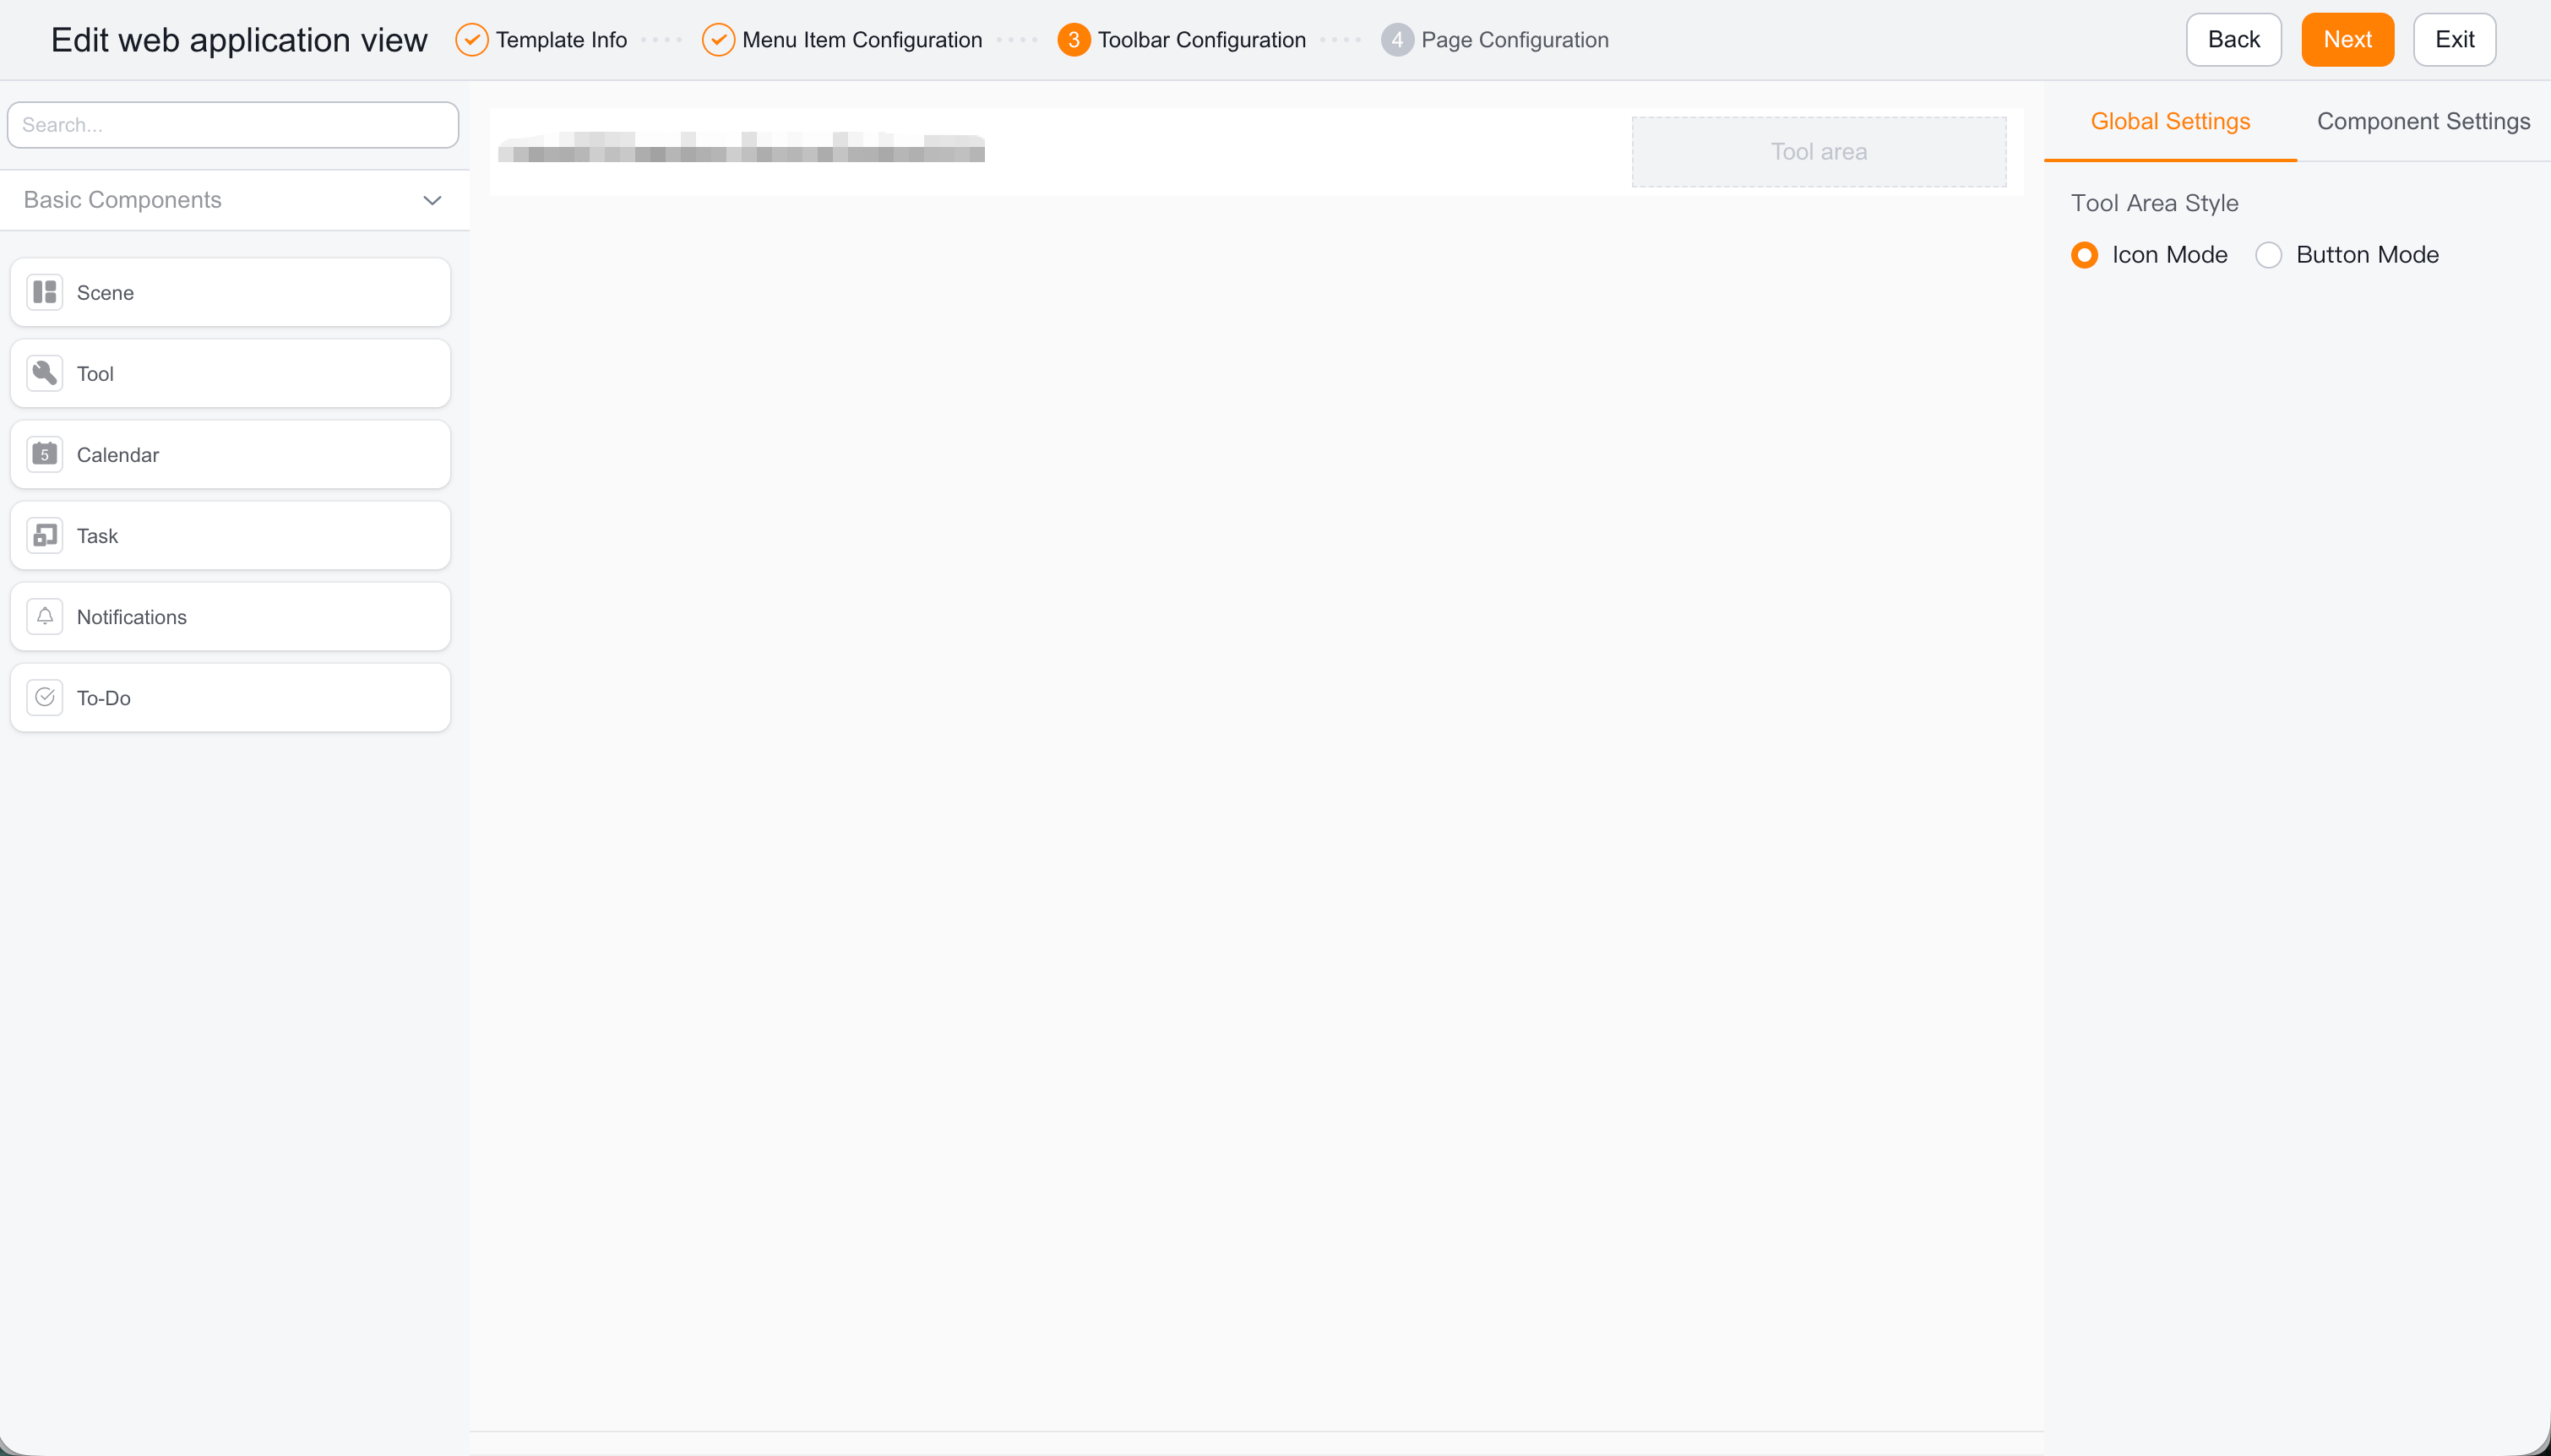
Task: Open Toolbar Configuration step label
Action: 1202,40
